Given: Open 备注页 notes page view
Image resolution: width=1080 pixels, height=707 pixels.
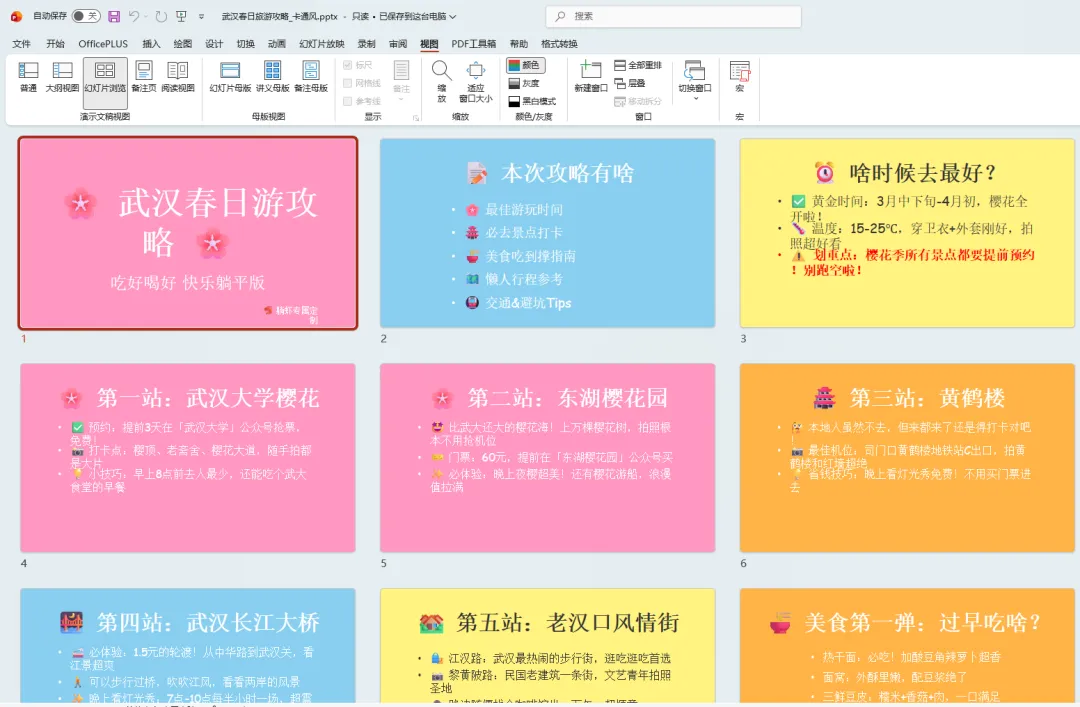Looking at the screenshot, I should pyautogui.click(x=144, y=76).
